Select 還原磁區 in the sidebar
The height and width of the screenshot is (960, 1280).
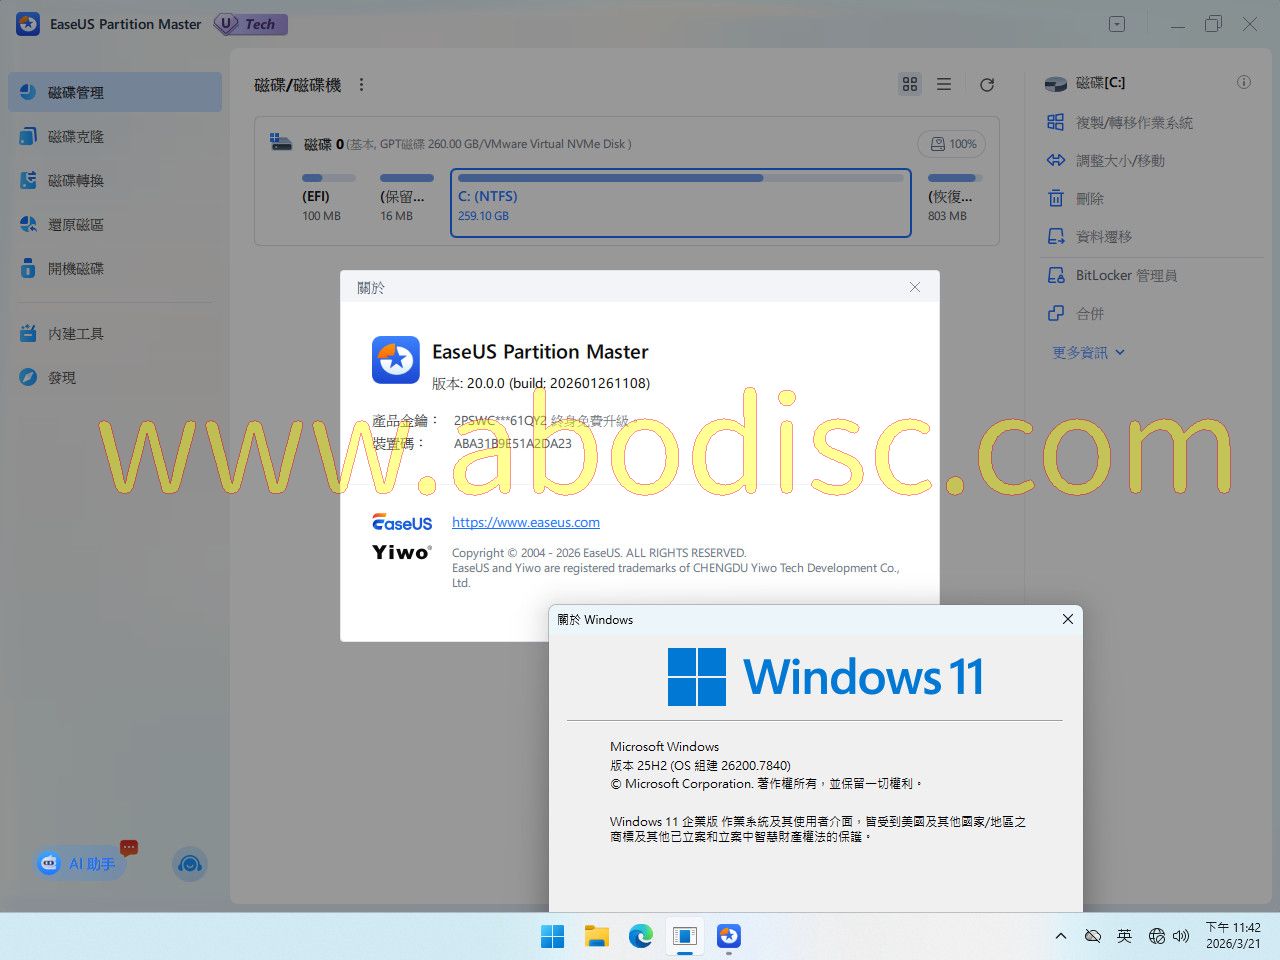pos(76,224)
